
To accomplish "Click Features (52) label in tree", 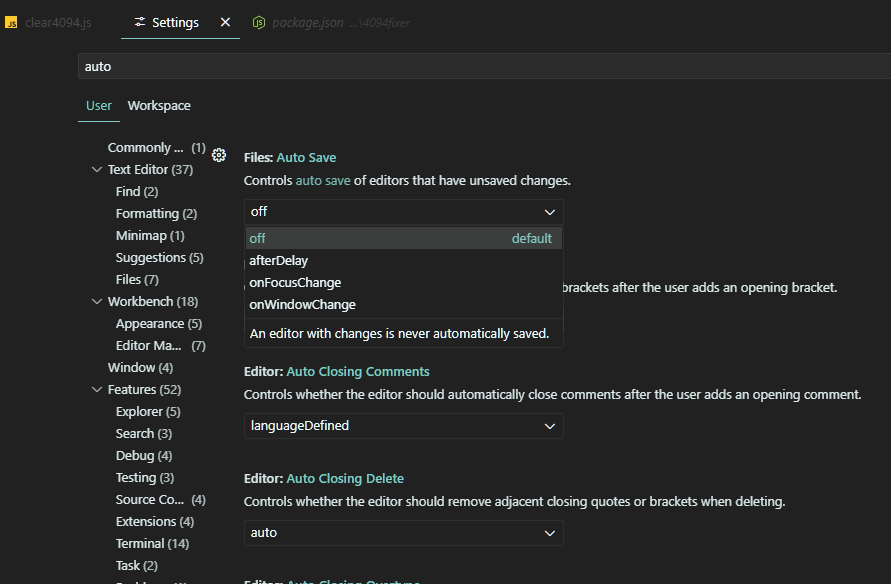I will [144, 390].
